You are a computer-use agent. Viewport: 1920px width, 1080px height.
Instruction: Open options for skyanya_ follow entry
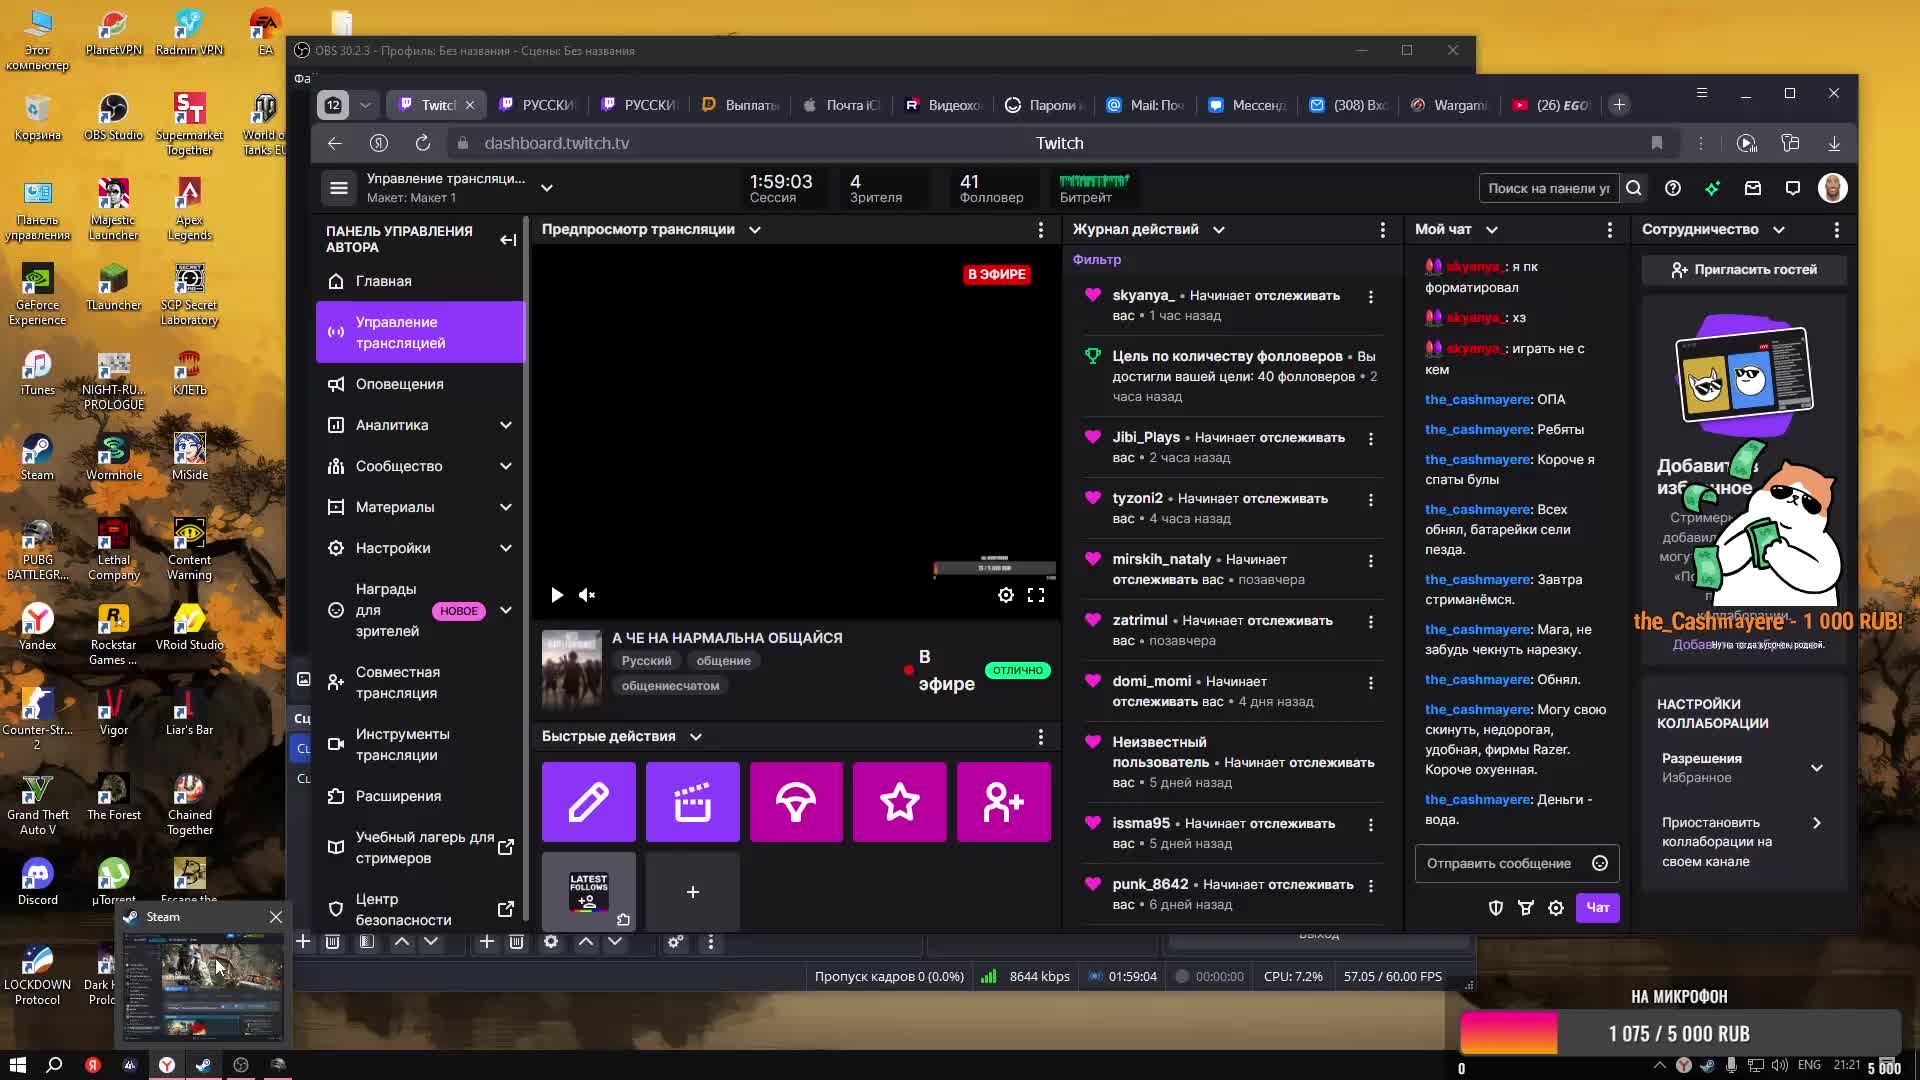(x=1371, y=297)
